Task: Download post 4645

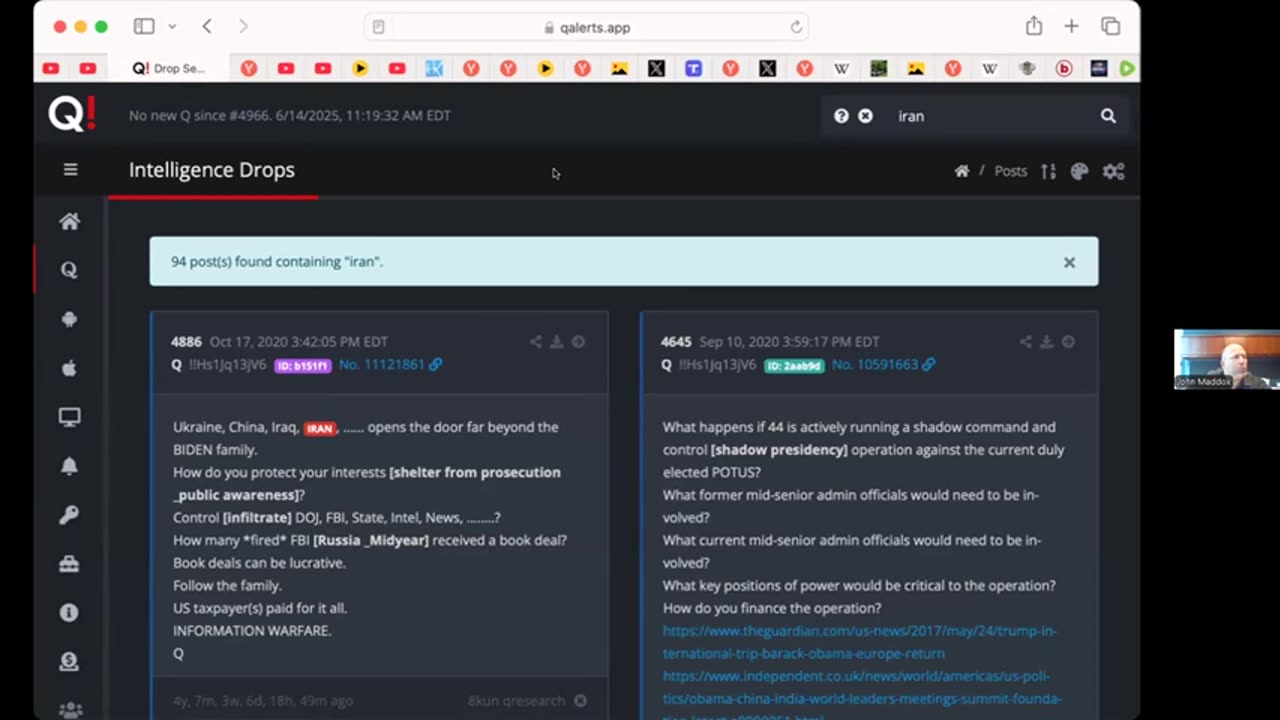Action: [x=1047, y=342]
